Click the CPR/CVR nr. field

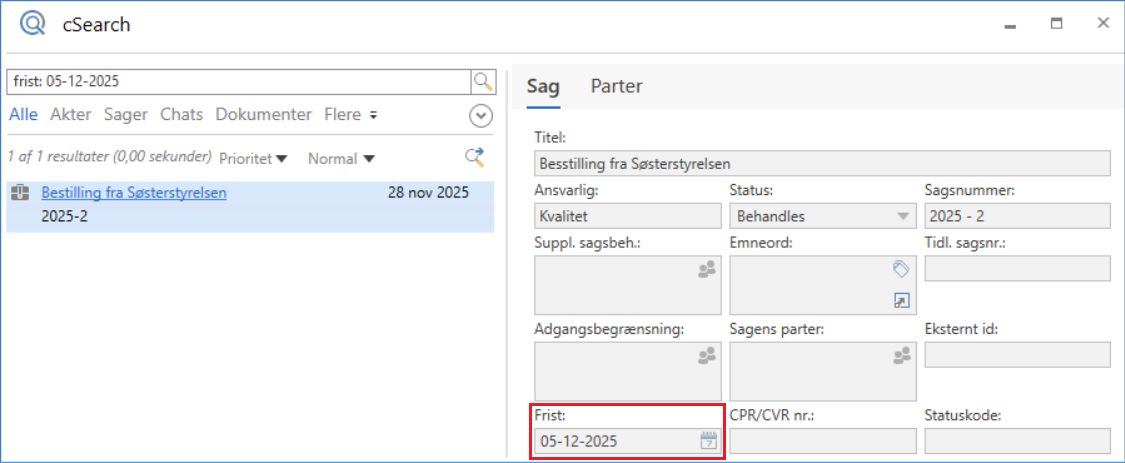(x=823, y=441)
